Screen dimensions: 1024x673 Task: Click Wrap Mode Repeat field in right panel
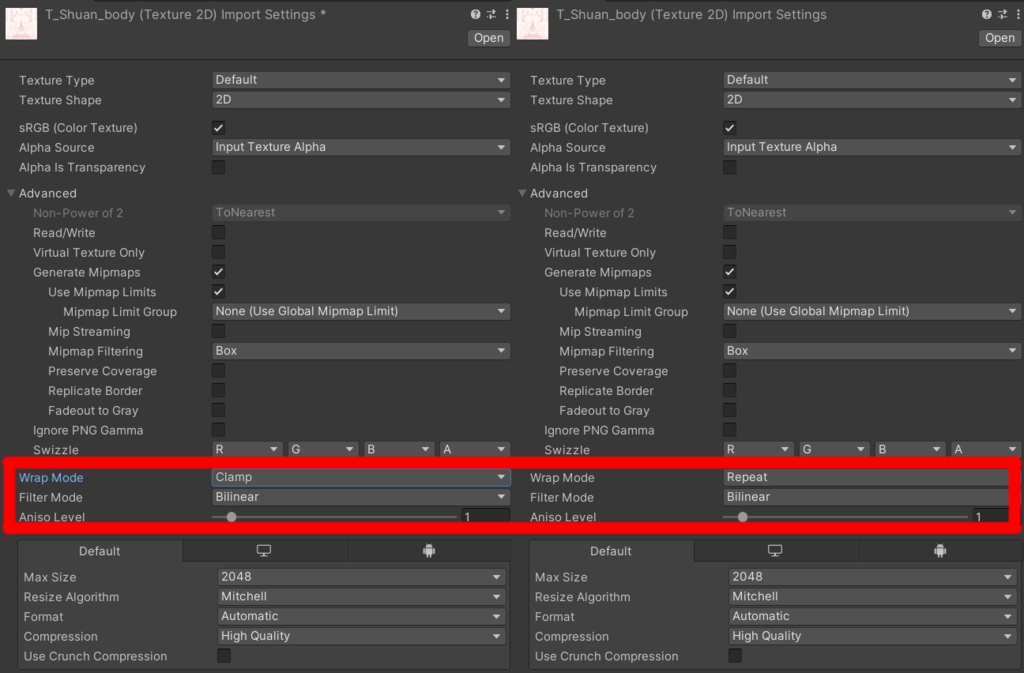coord(867,477)
